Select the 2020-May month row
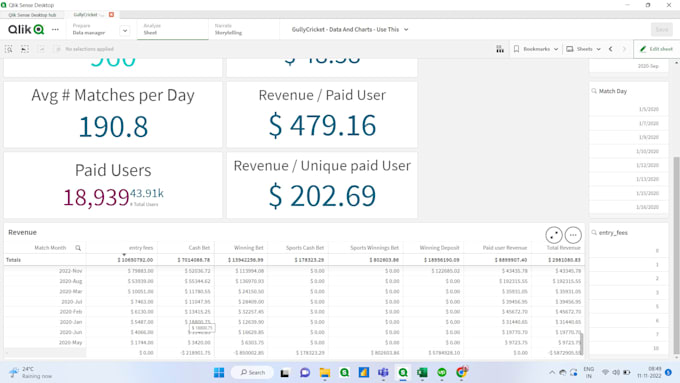680x383 pixels. click(71, 343)
